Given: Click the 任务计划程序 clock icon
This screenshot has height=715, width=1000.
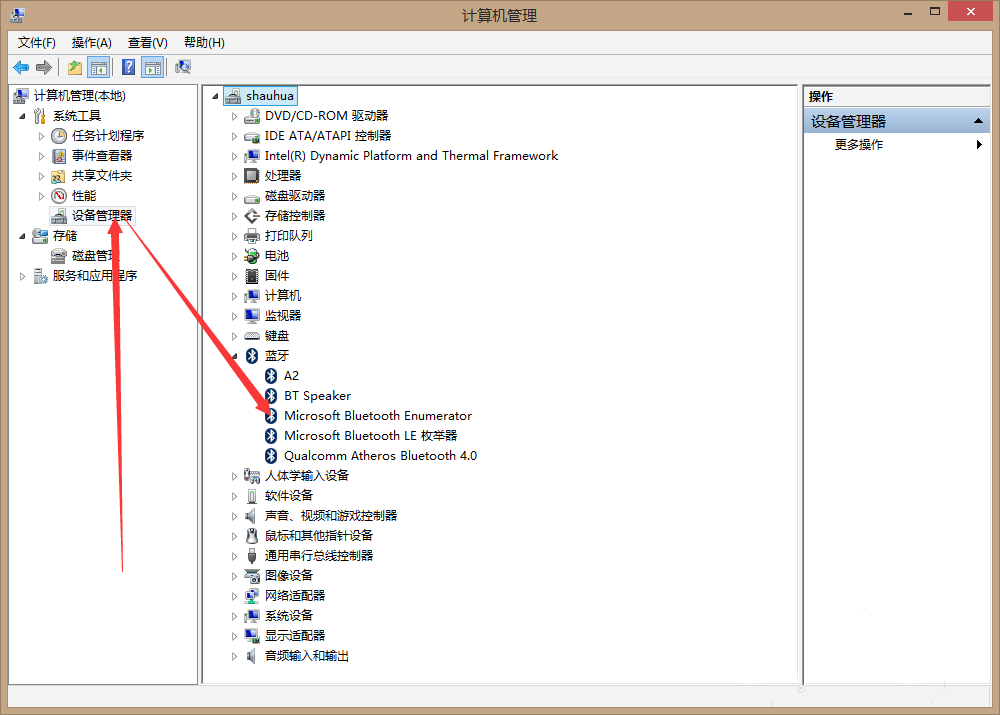Looking at the screenshot, I should pyautogui.click(x=59, y=136).
